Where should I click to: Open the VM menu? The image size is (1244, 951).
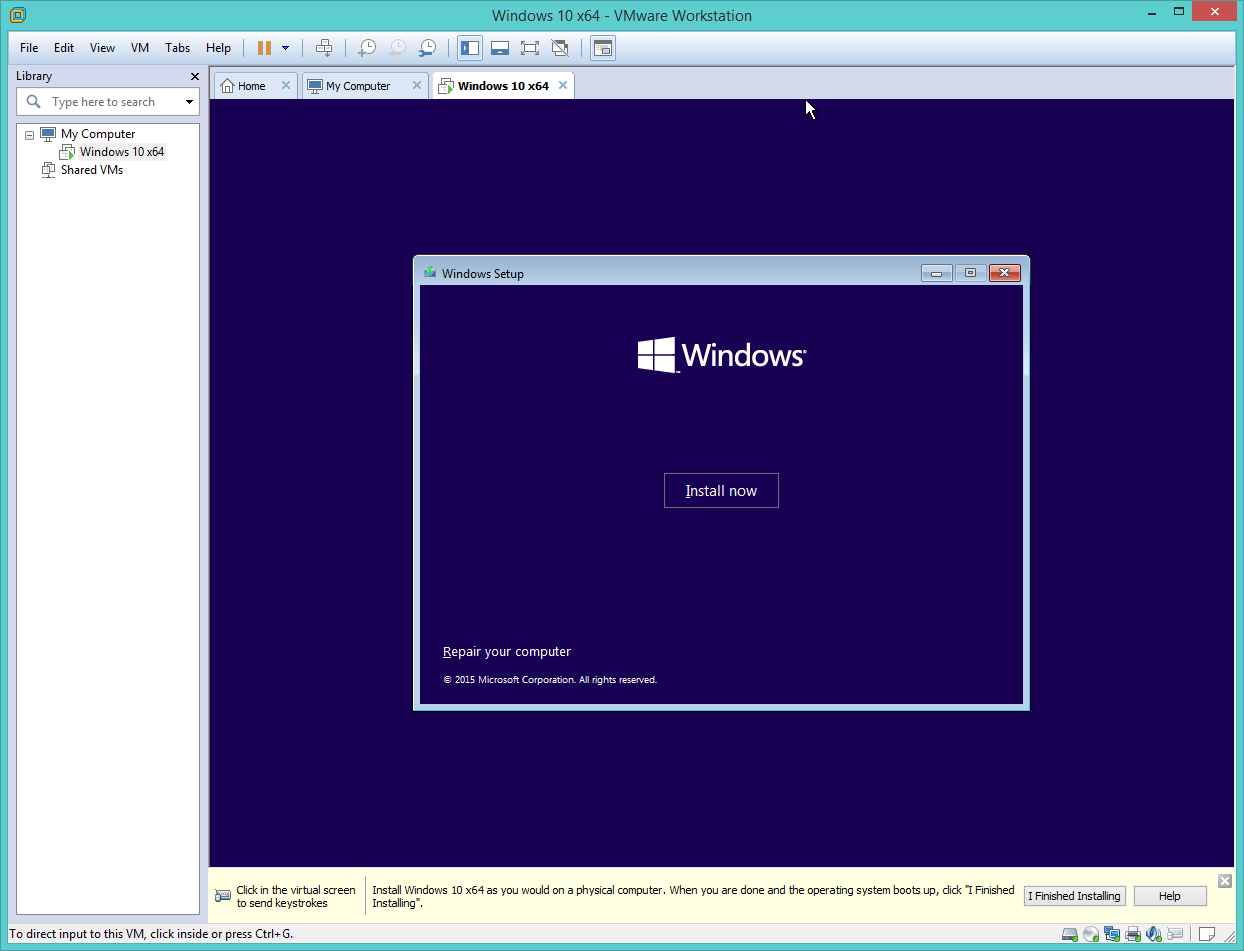tap(140, 48)
